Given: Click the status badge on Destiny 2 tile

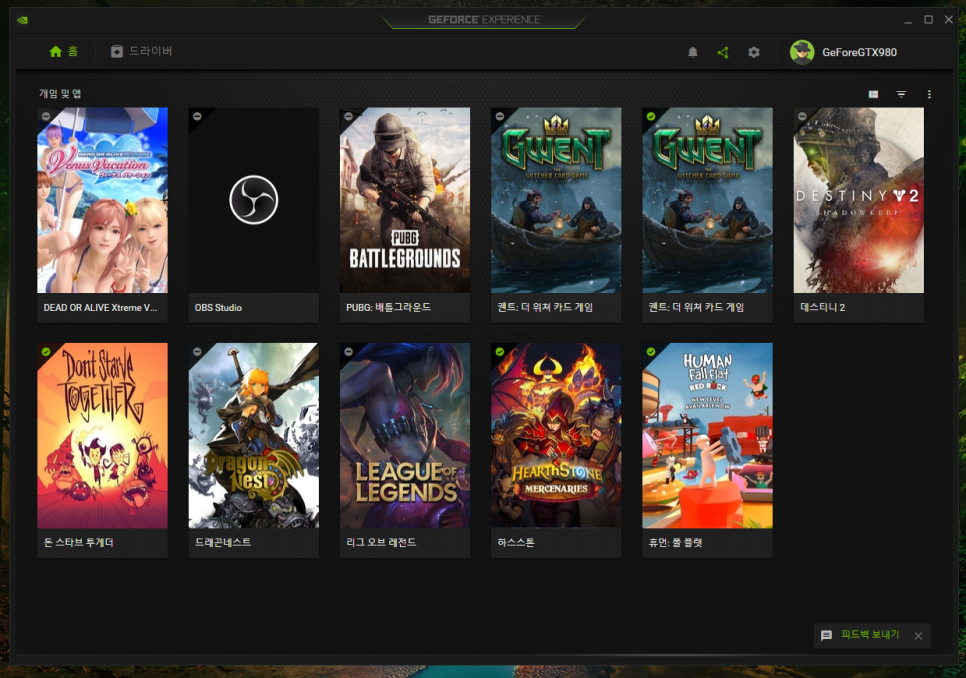Looking at the screenshot, I should [802, 116].
